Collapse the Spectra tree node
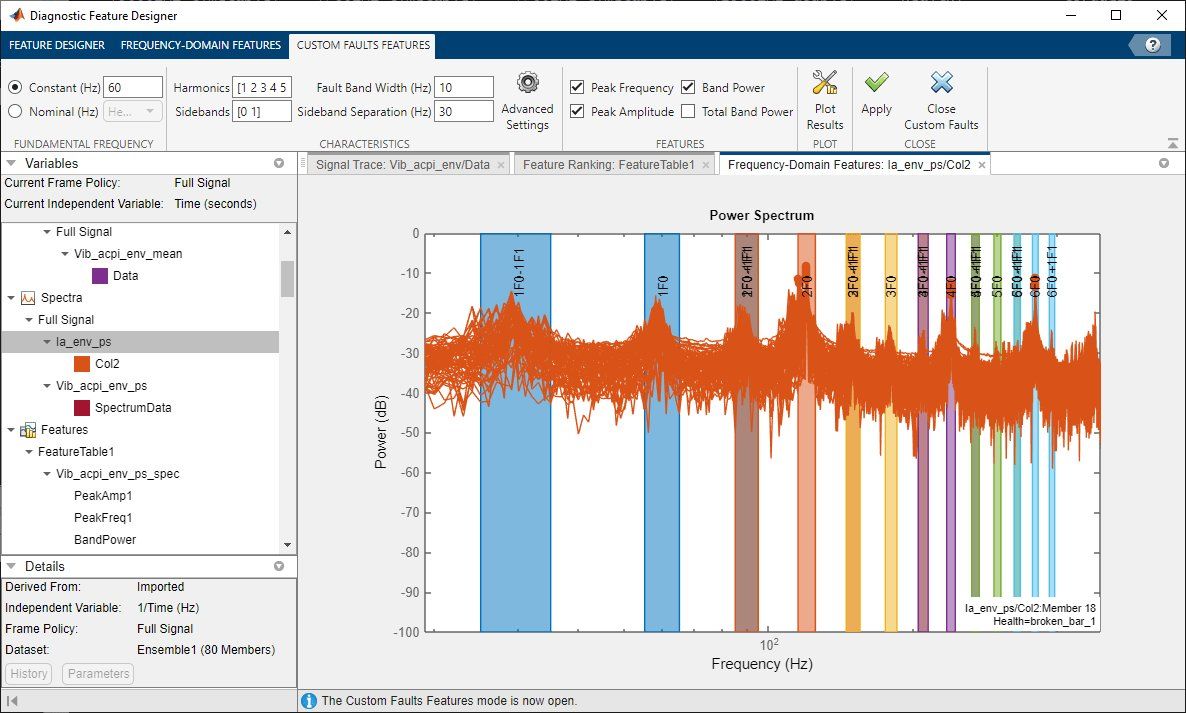1186x713 pixels. 11,298
